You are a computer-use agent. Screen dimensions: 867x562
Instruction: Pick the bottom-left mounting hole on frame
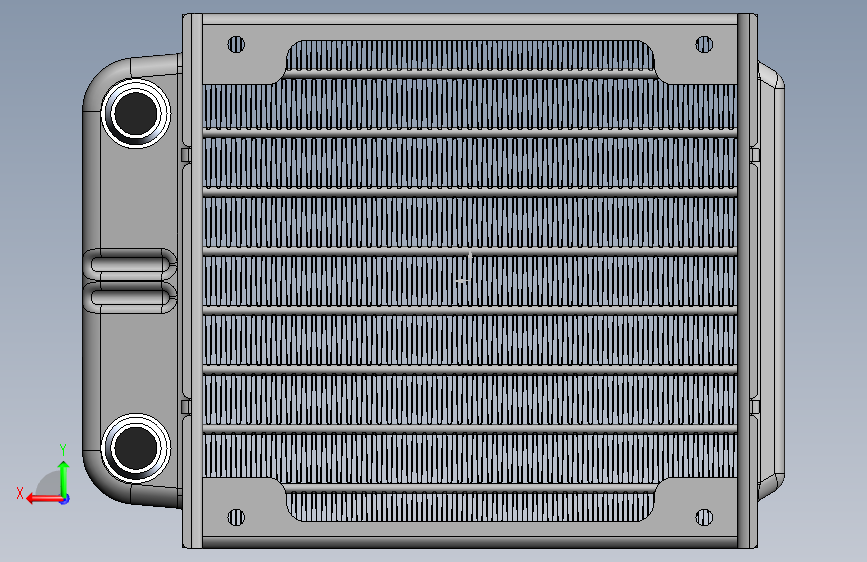tap(236, 517)
